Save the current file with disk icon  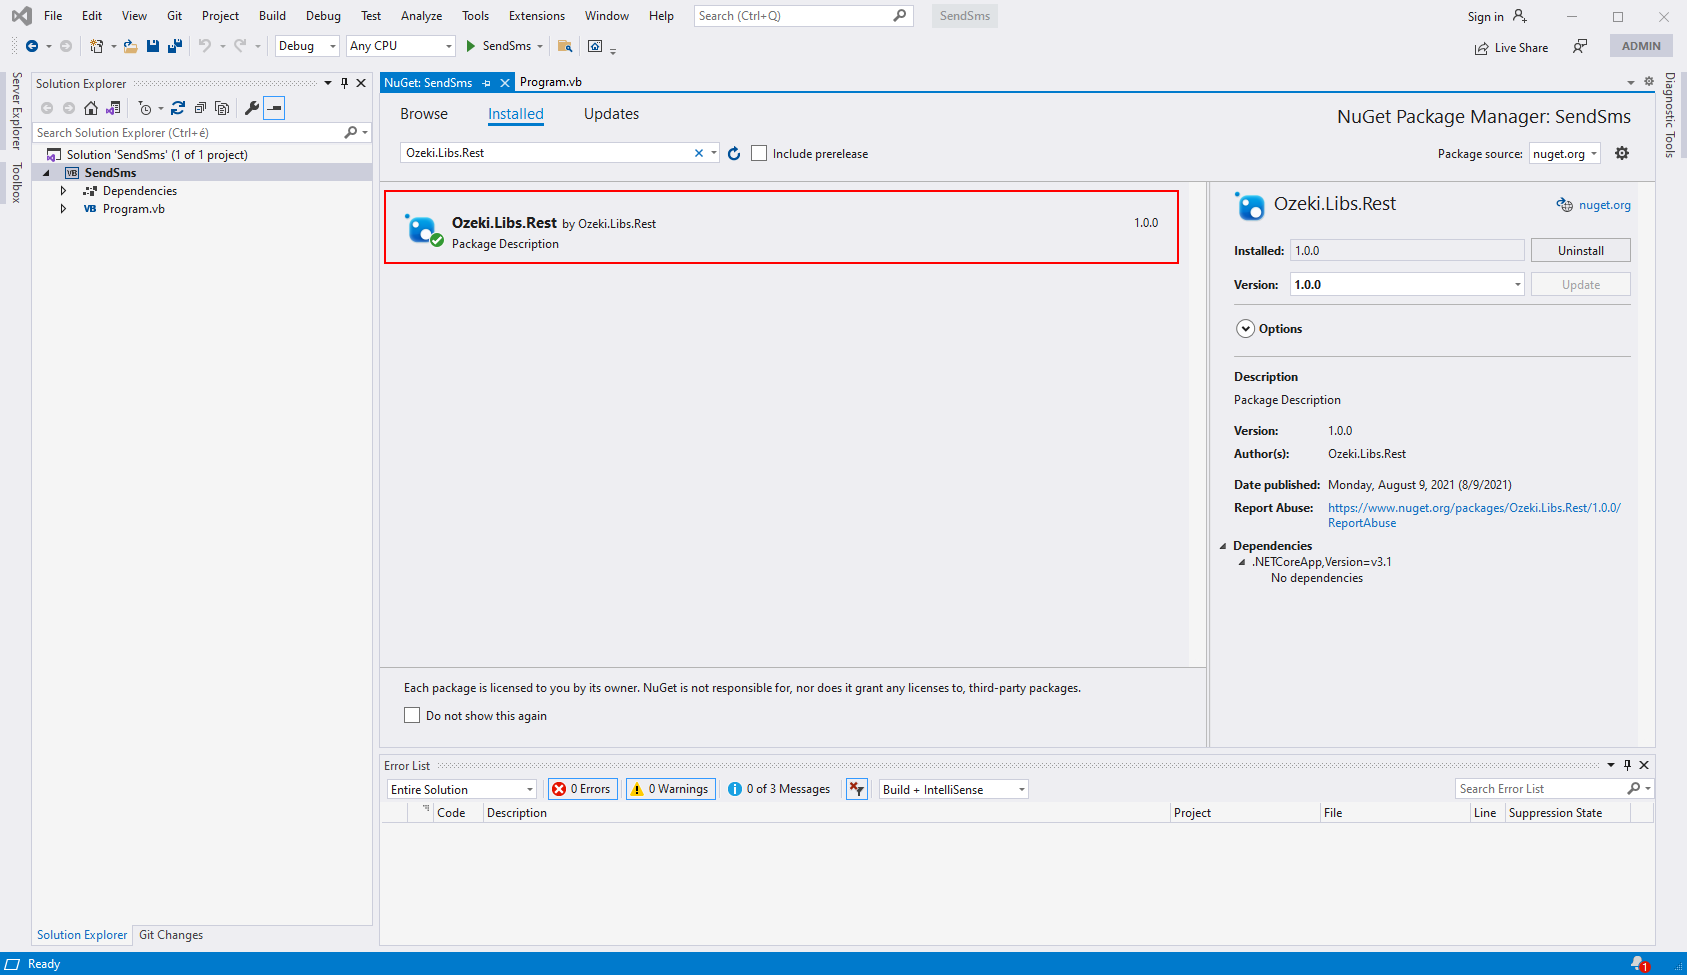pyautogui.click(x=153, y=46)
